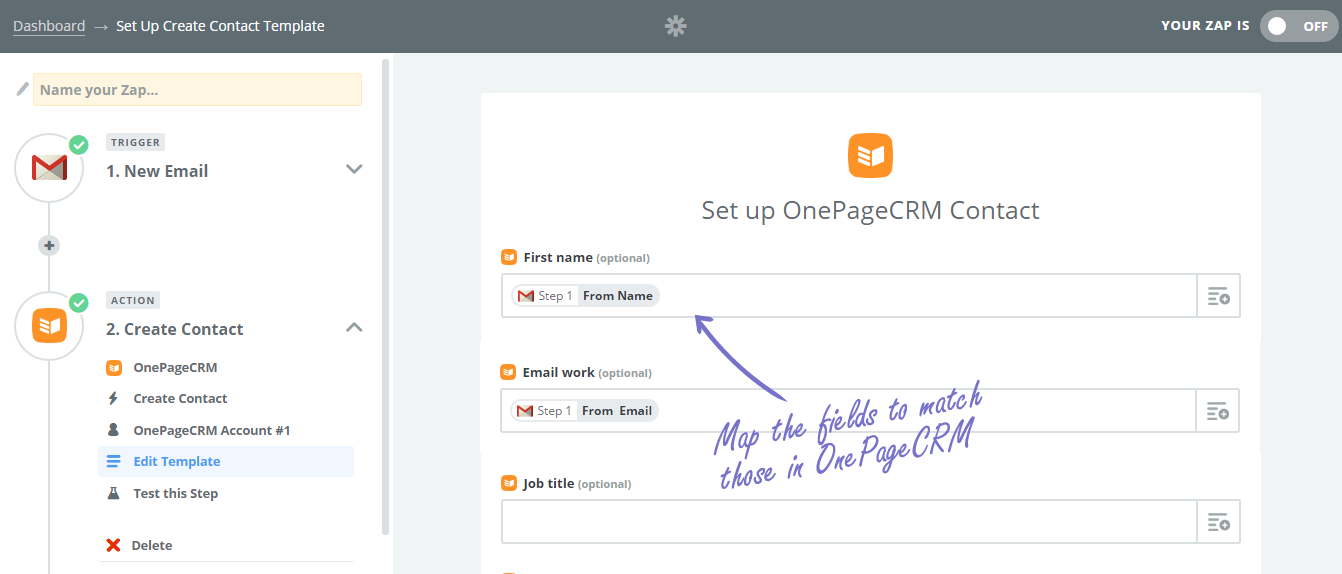Expand the 1. New Email step chevron
The height and width of the screenshot is (574, 1342).
(x=353, y=169)
